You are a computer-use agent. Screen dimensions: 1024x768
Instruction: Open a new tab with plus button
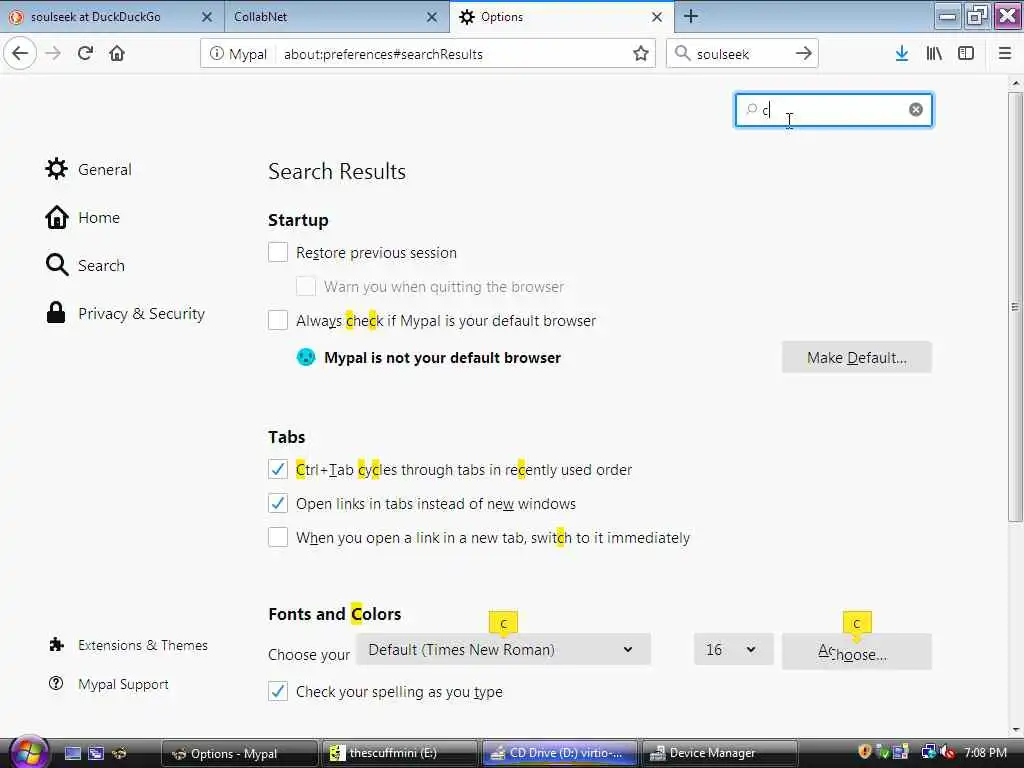click(x=691, y=16)
